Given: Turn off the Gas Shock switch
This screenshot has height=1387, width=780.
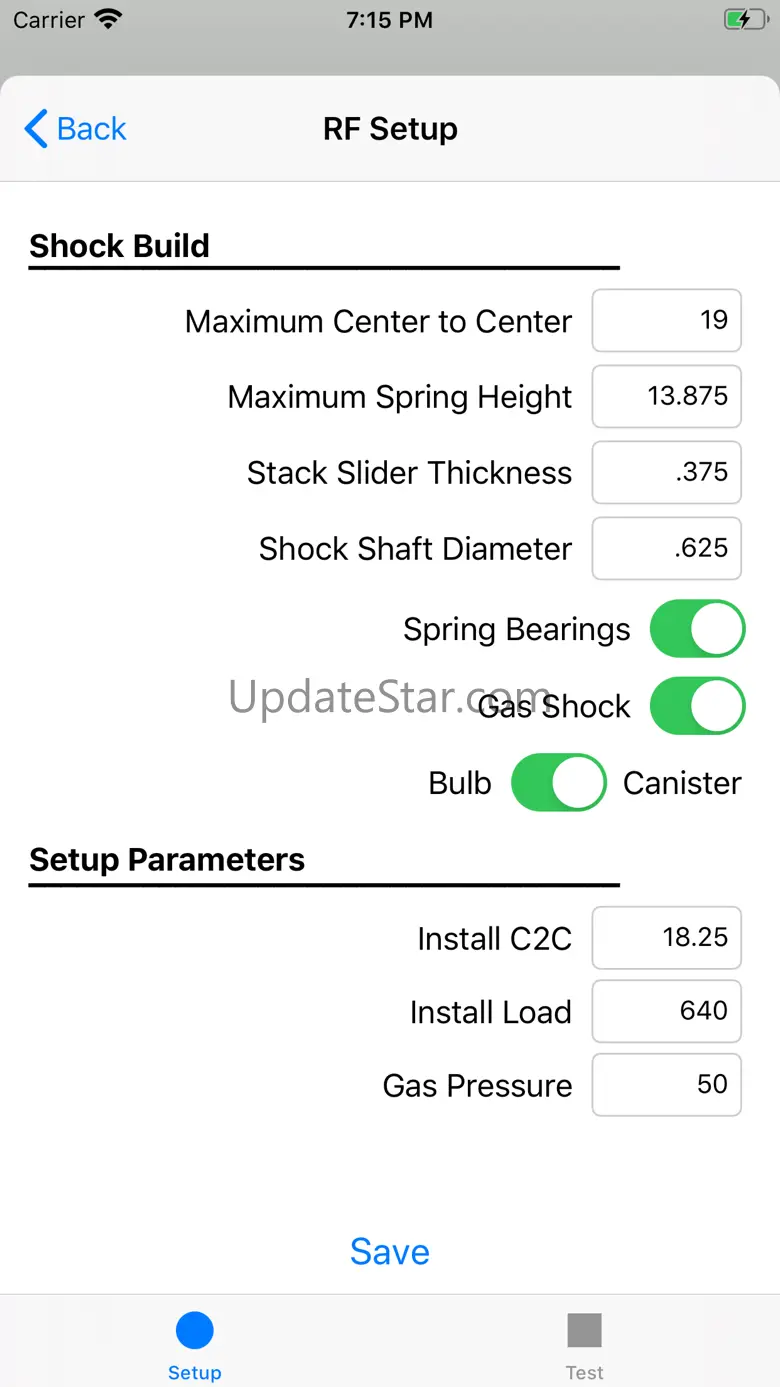Looking at the screenshot, I should pyautogui.click(x=697, y=706).
